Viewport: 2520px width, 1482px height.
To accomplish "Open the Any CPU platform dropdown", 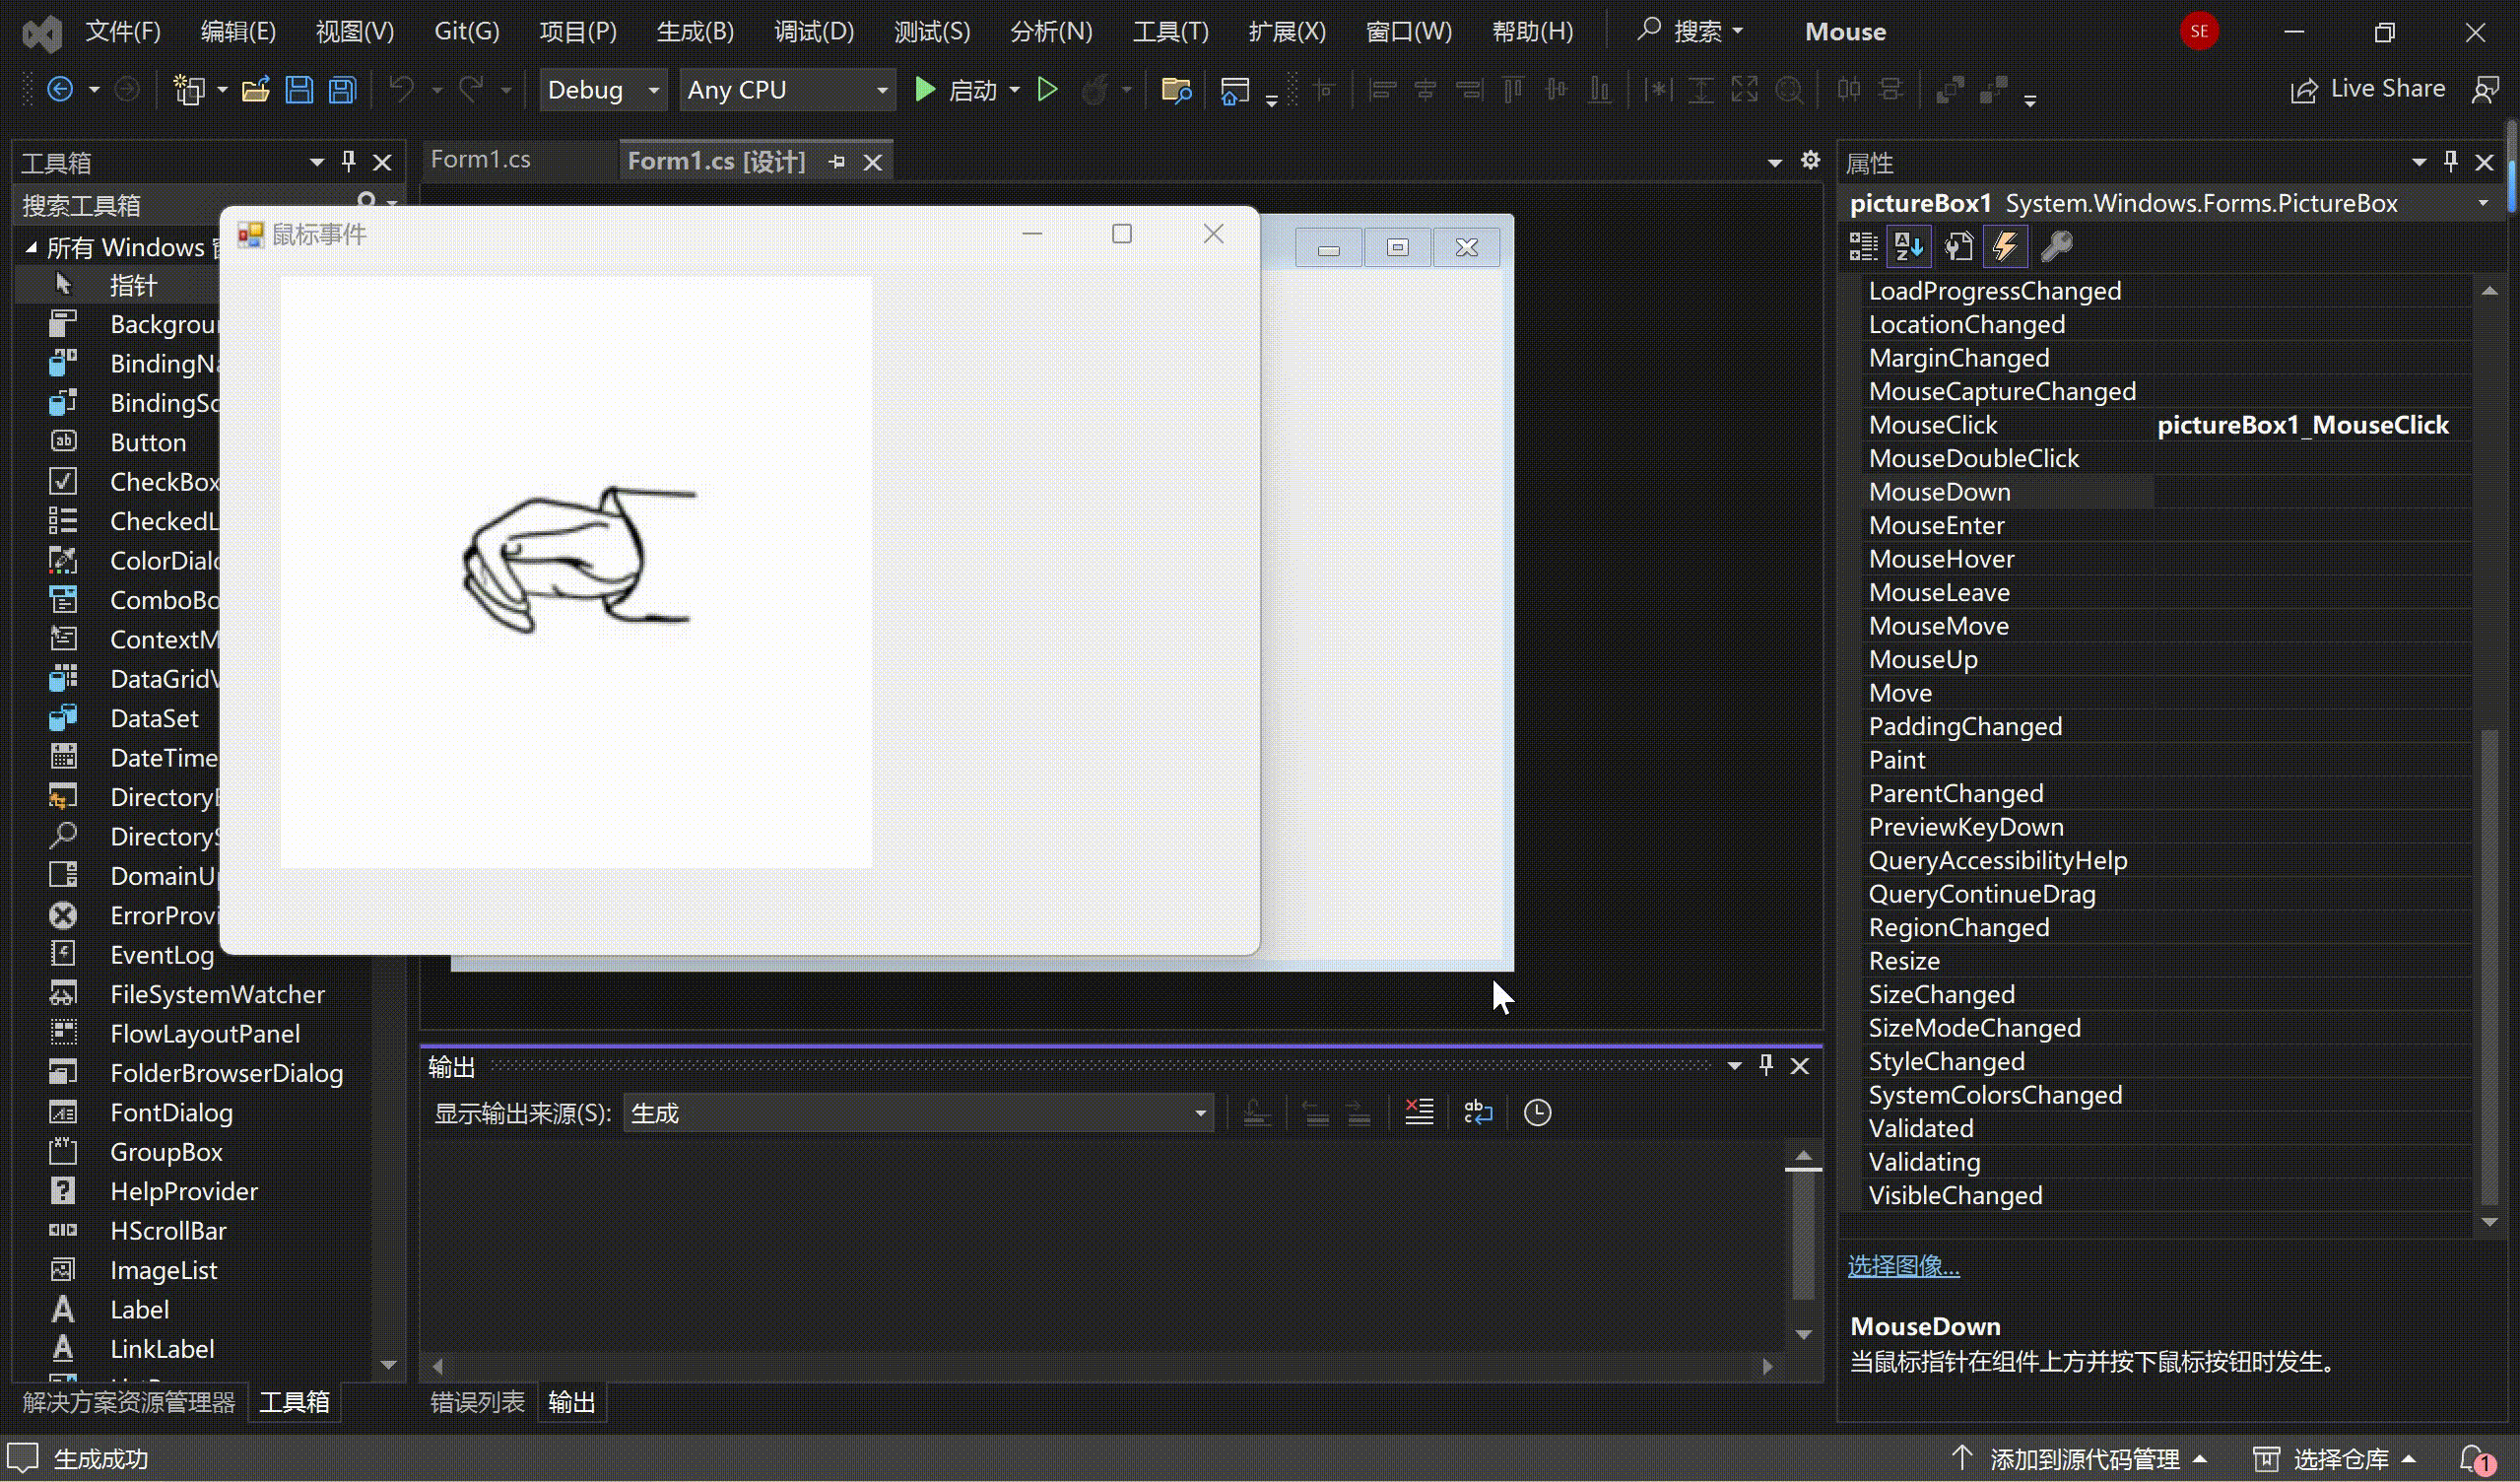I will click(x=881, y=90).
